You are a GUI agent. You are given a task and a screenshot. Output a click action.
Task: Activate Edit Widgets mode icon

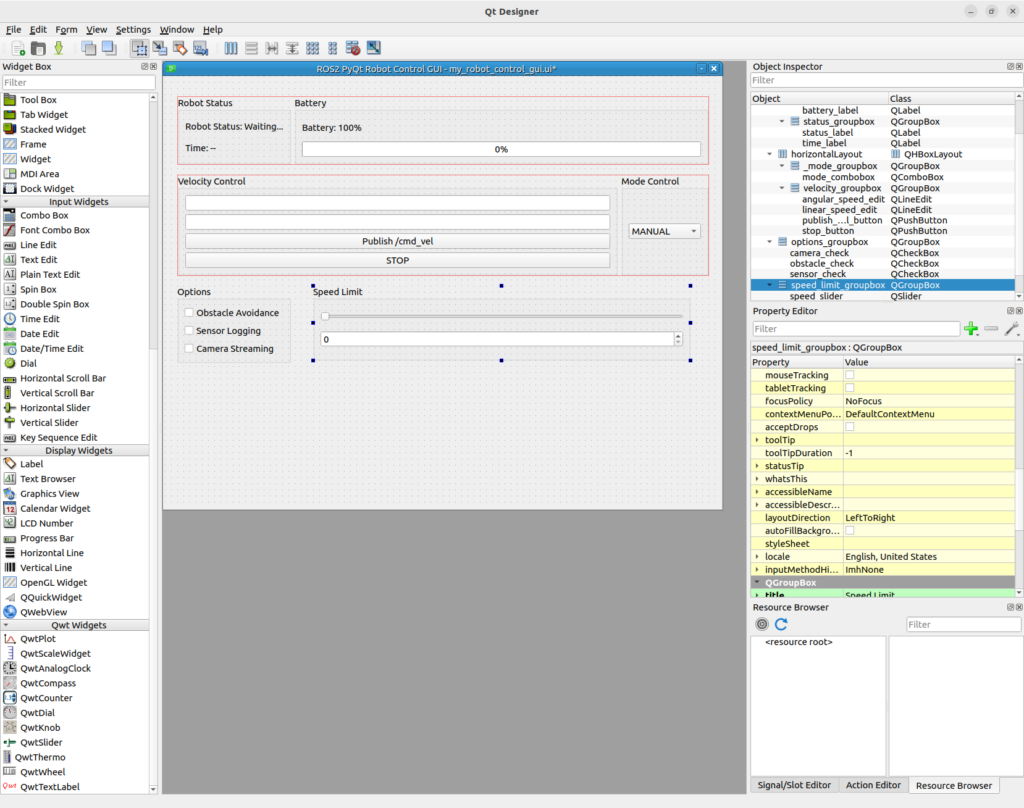coord(139,48)
